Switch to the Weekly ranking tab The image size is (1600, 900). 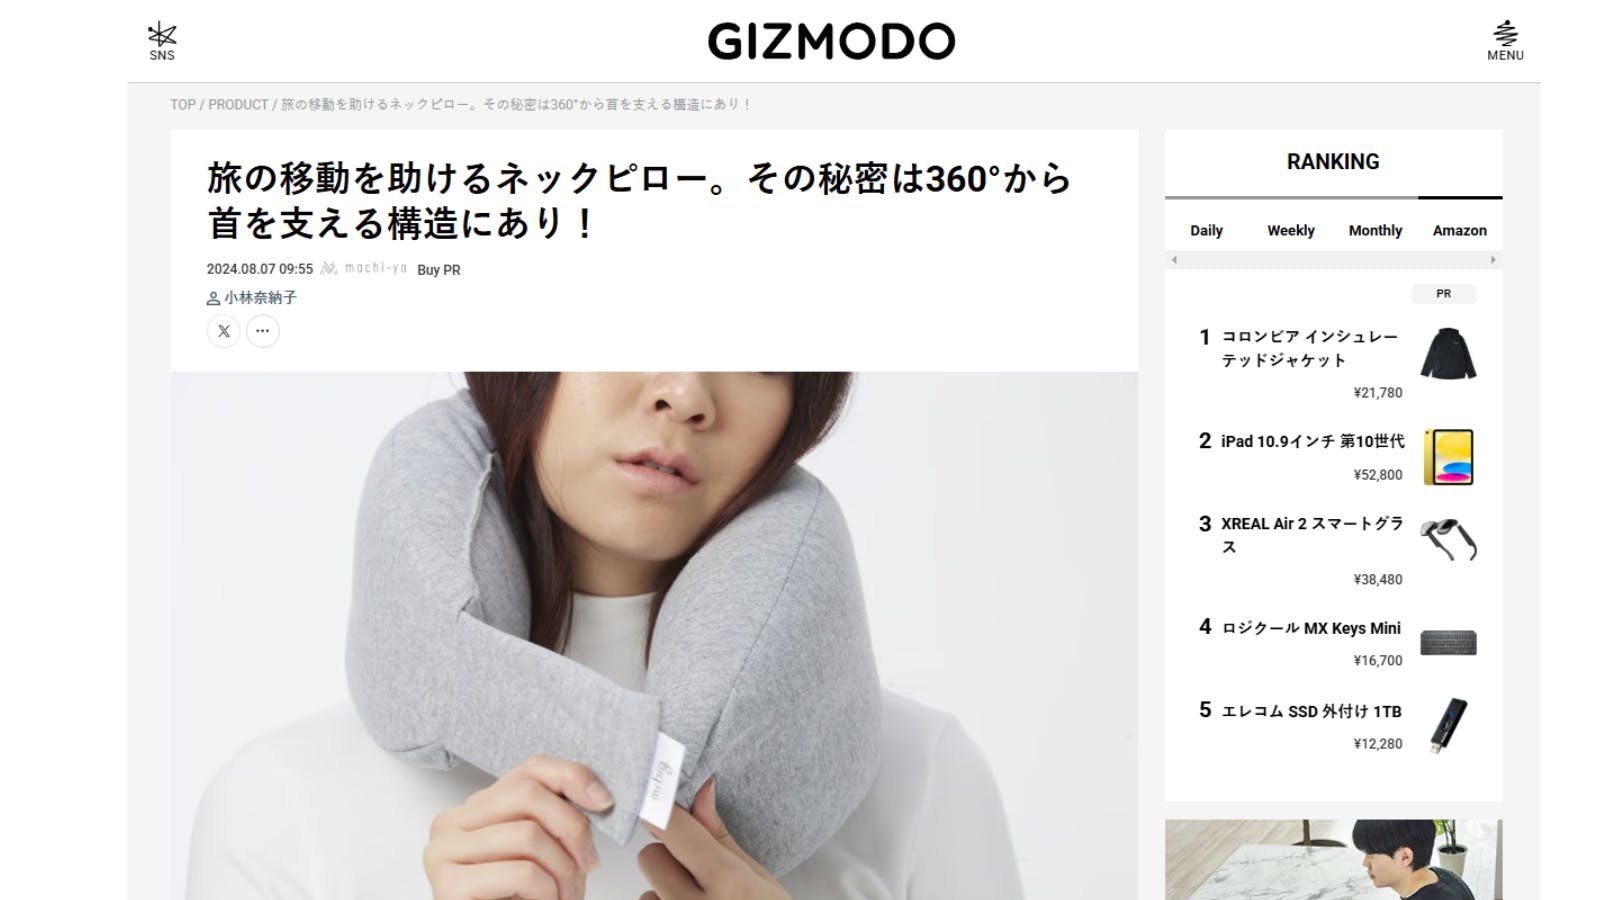tap(1291, 230)
